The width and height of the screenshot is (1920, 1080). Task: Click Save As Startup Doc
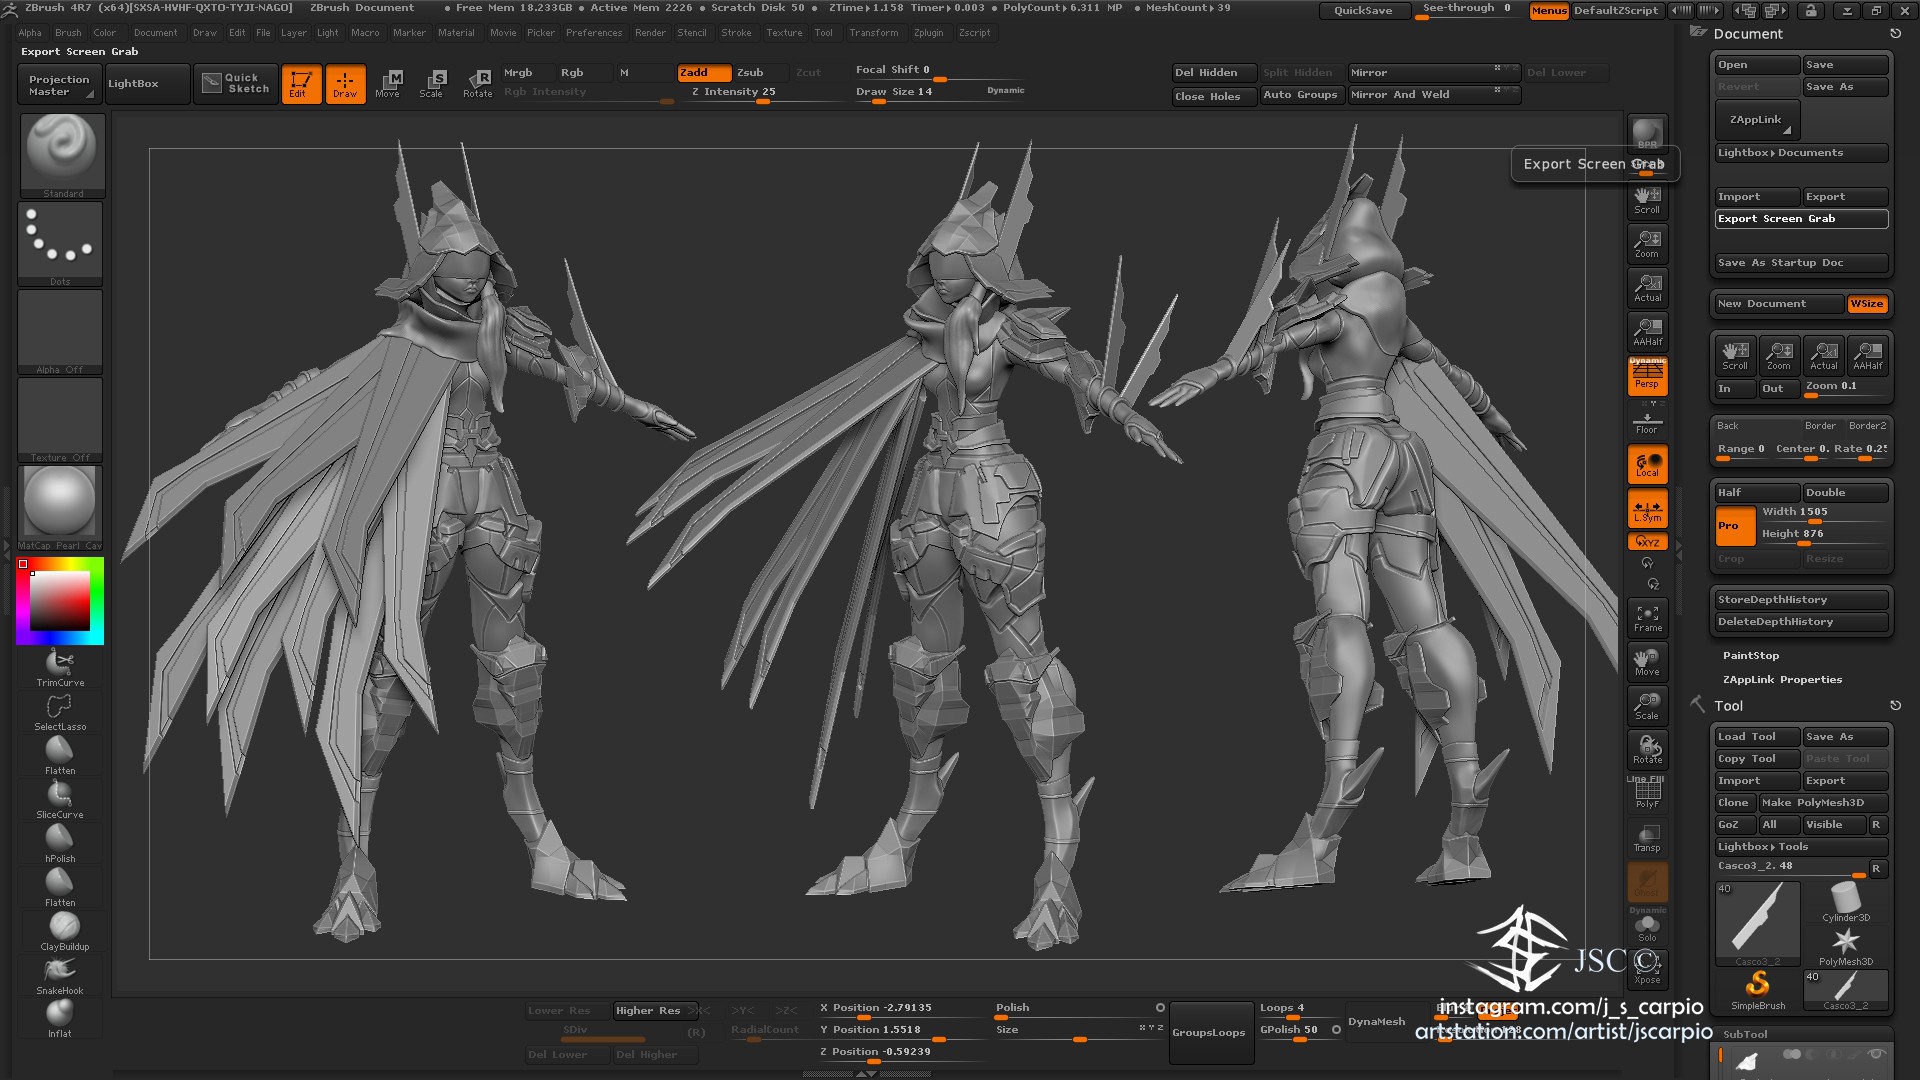point(1801,263)
